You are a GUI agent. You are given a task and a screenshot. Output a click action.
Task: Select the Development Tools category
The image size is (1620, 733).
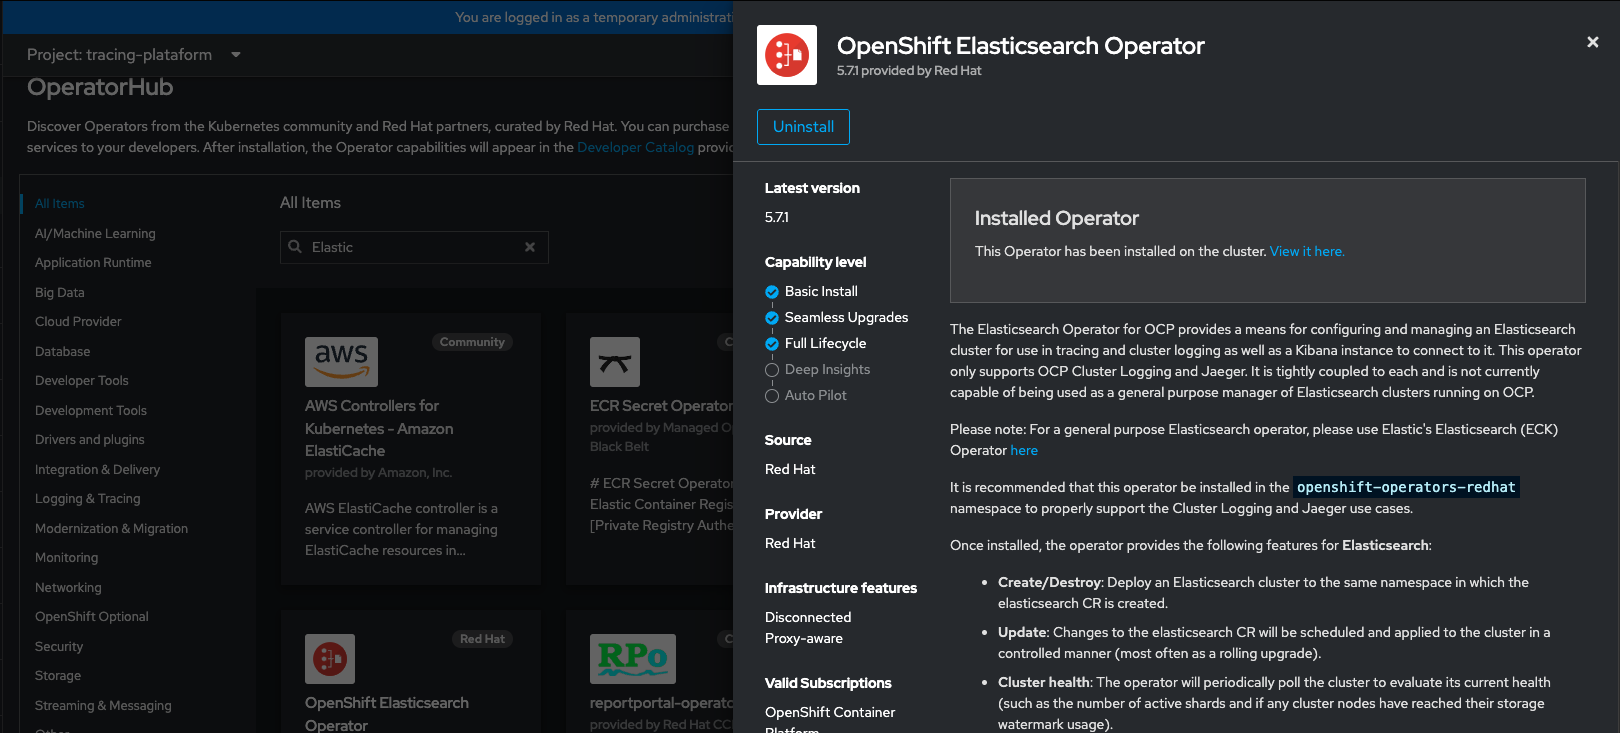point(91,411)
